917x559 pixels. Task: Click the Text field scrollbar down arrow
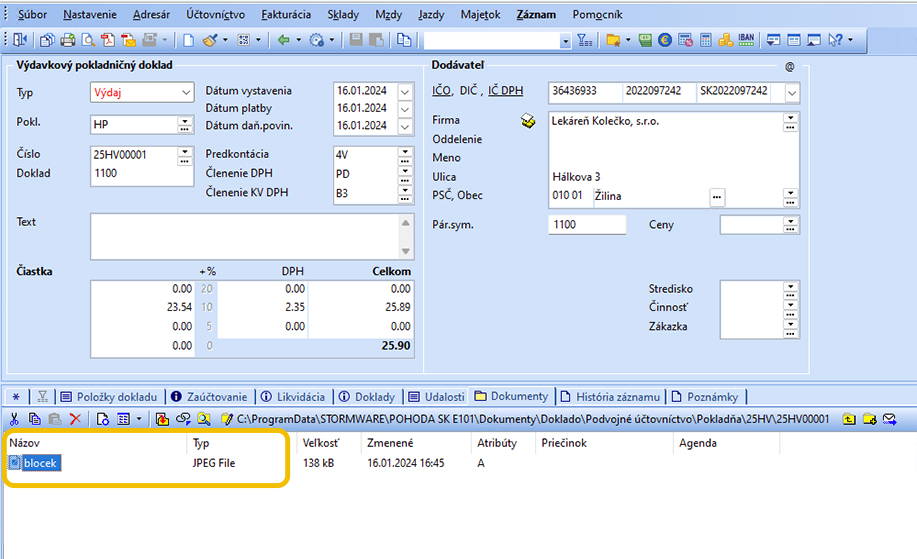tap(406, 251)
